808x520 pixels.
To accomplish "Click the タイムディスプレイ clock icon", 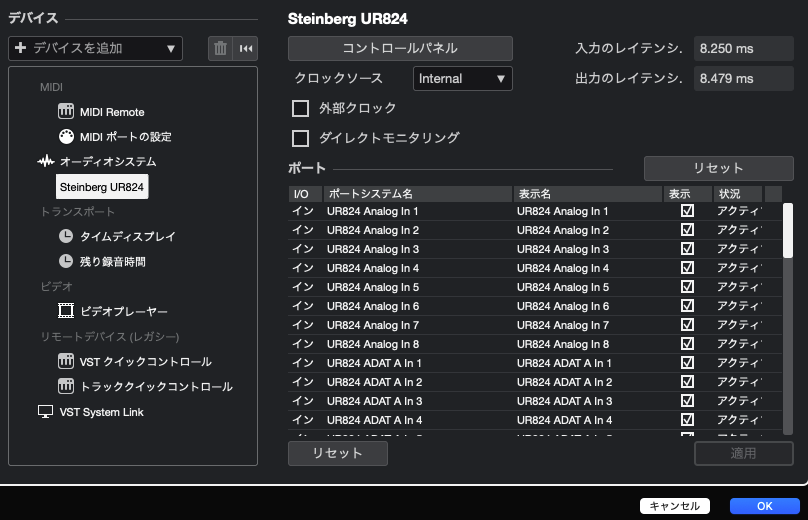I will click(x=66, y=236).
